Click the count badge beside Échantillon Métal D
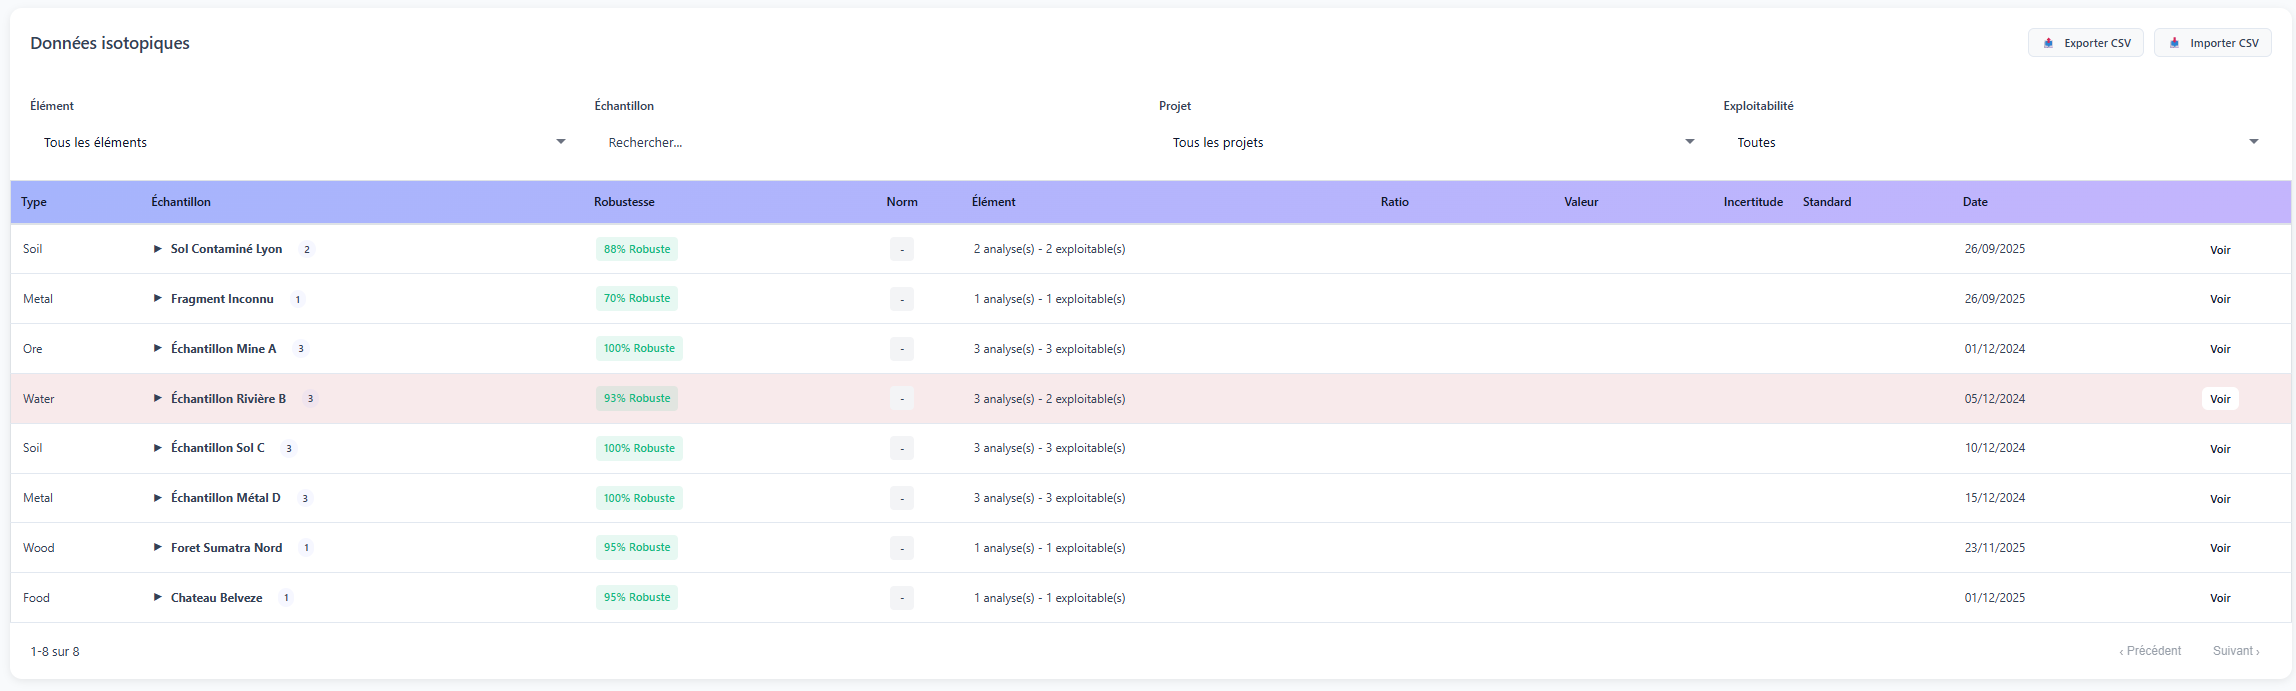The image size is (2296, 691). click(305, 498)
